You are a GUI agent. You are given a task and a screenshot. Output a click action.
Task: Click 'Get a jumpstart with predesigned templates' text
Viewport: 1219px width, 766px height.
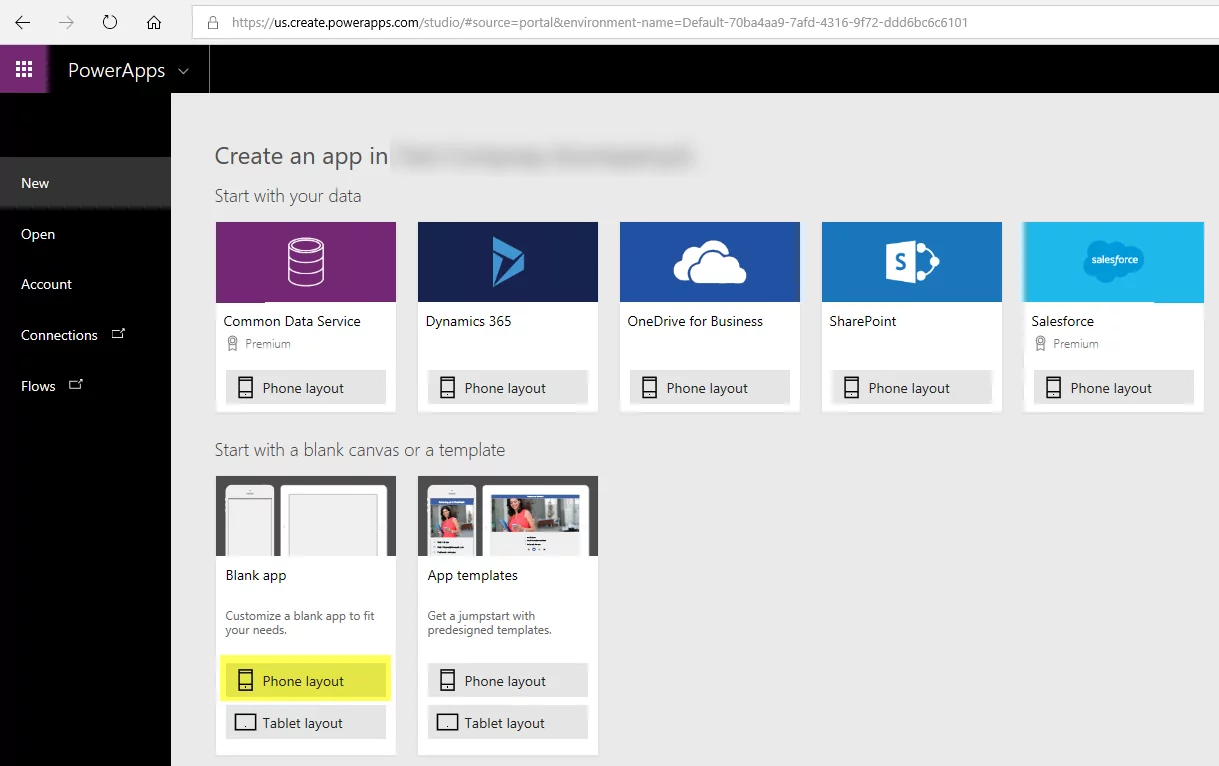point(490,623)
